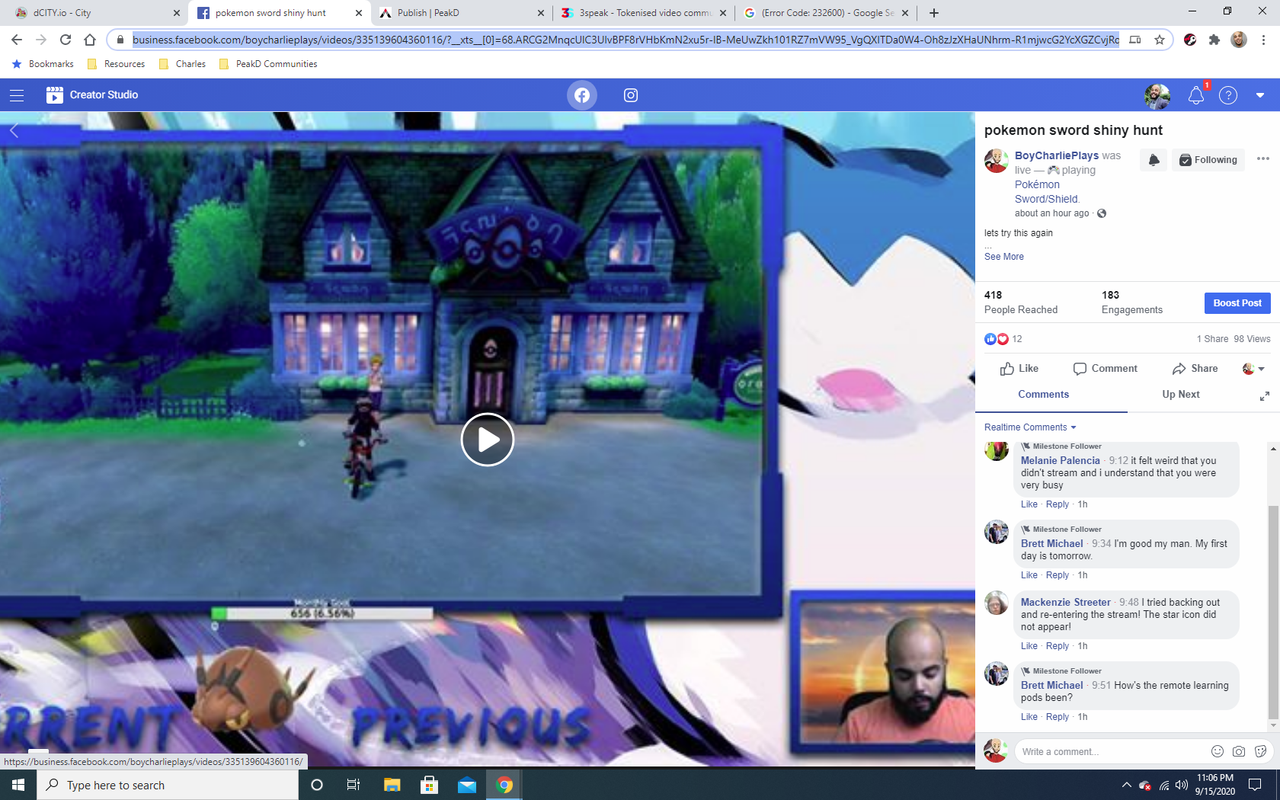Switch to the Error Code 232600 Google tab
Viewport: 1280px width, 800px height.
point(828,13)
